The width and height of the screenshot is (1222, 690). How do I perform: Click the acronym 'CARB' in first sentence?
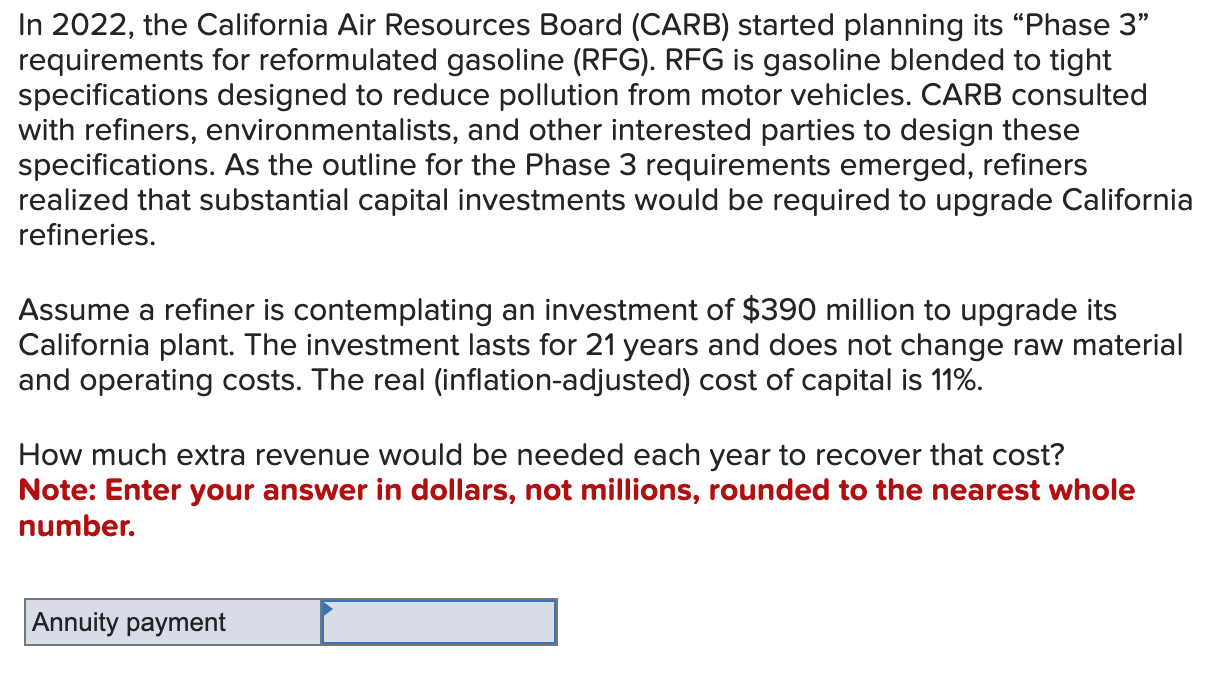coord(680,24)
